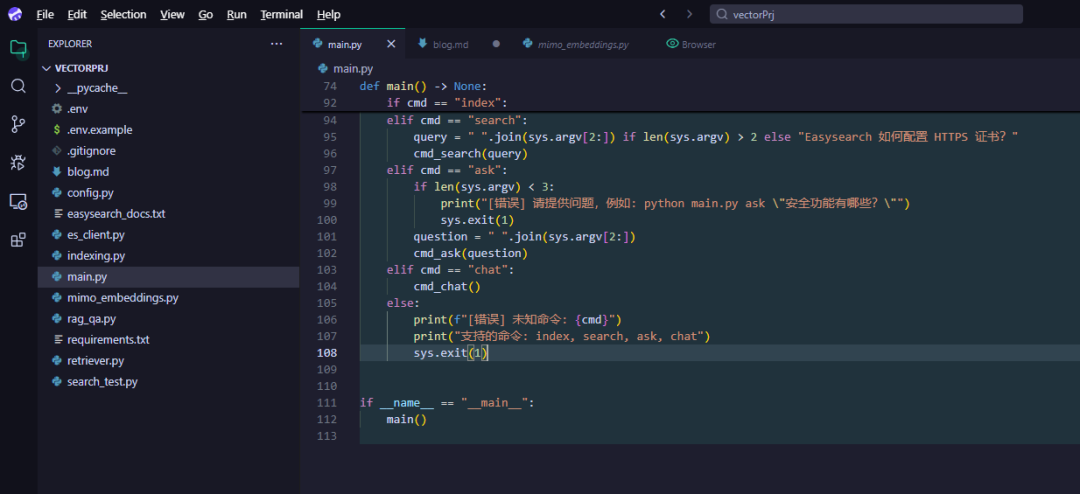The image size is (1080, 494).
Task: Open the Run and Debug view
Action: 19,163
